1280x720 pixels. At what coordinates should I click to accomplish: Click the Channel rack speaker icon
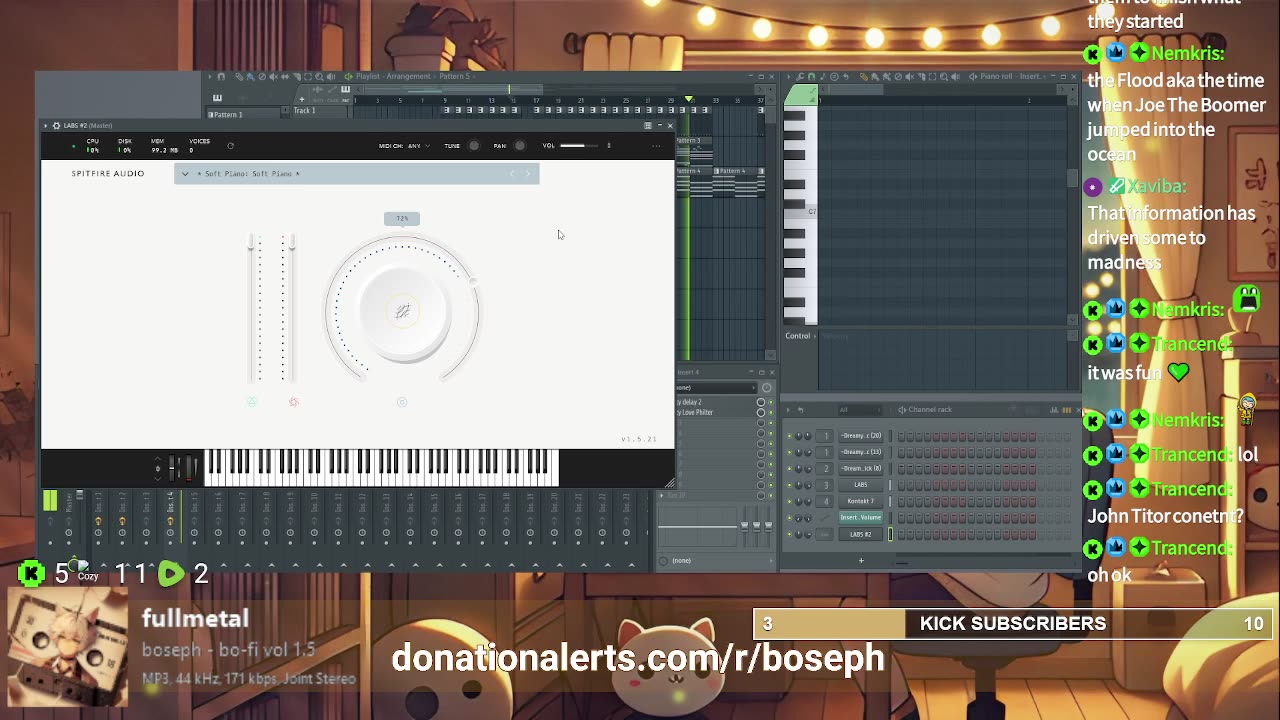[x=902, y=409]
